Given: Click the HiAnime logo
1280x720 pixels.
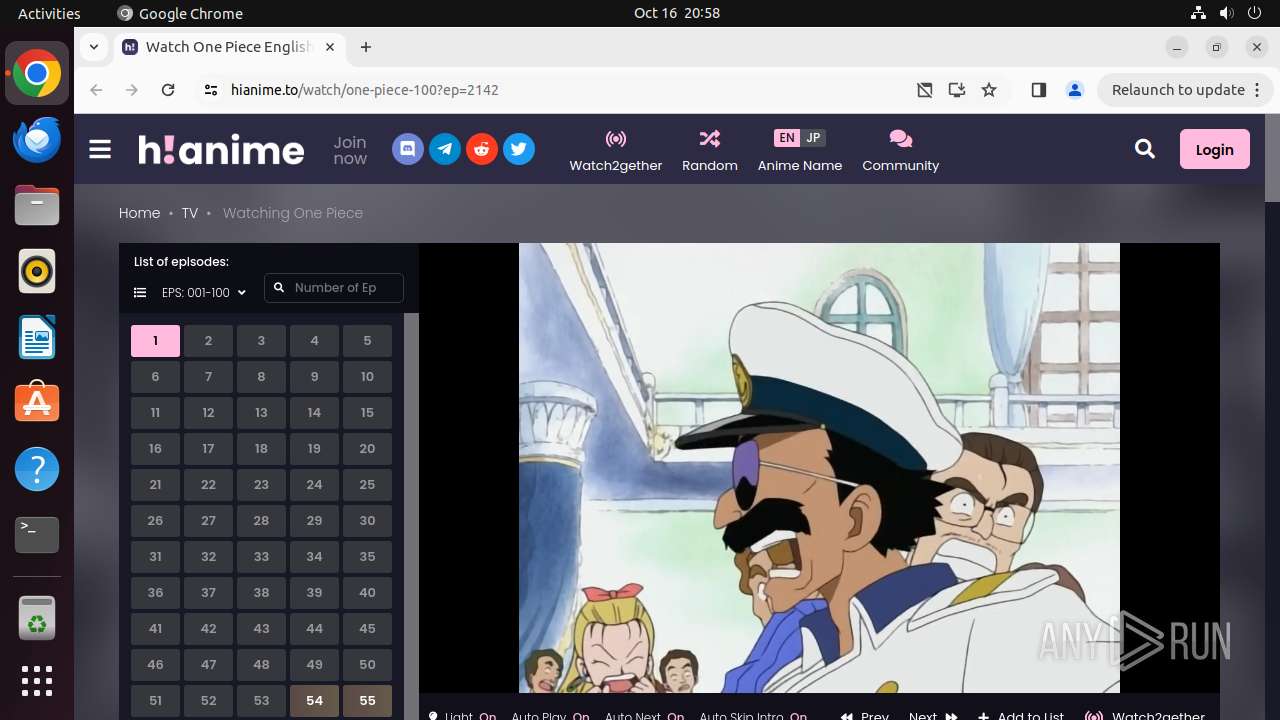Looking at the screenshot, I should 221,150.
